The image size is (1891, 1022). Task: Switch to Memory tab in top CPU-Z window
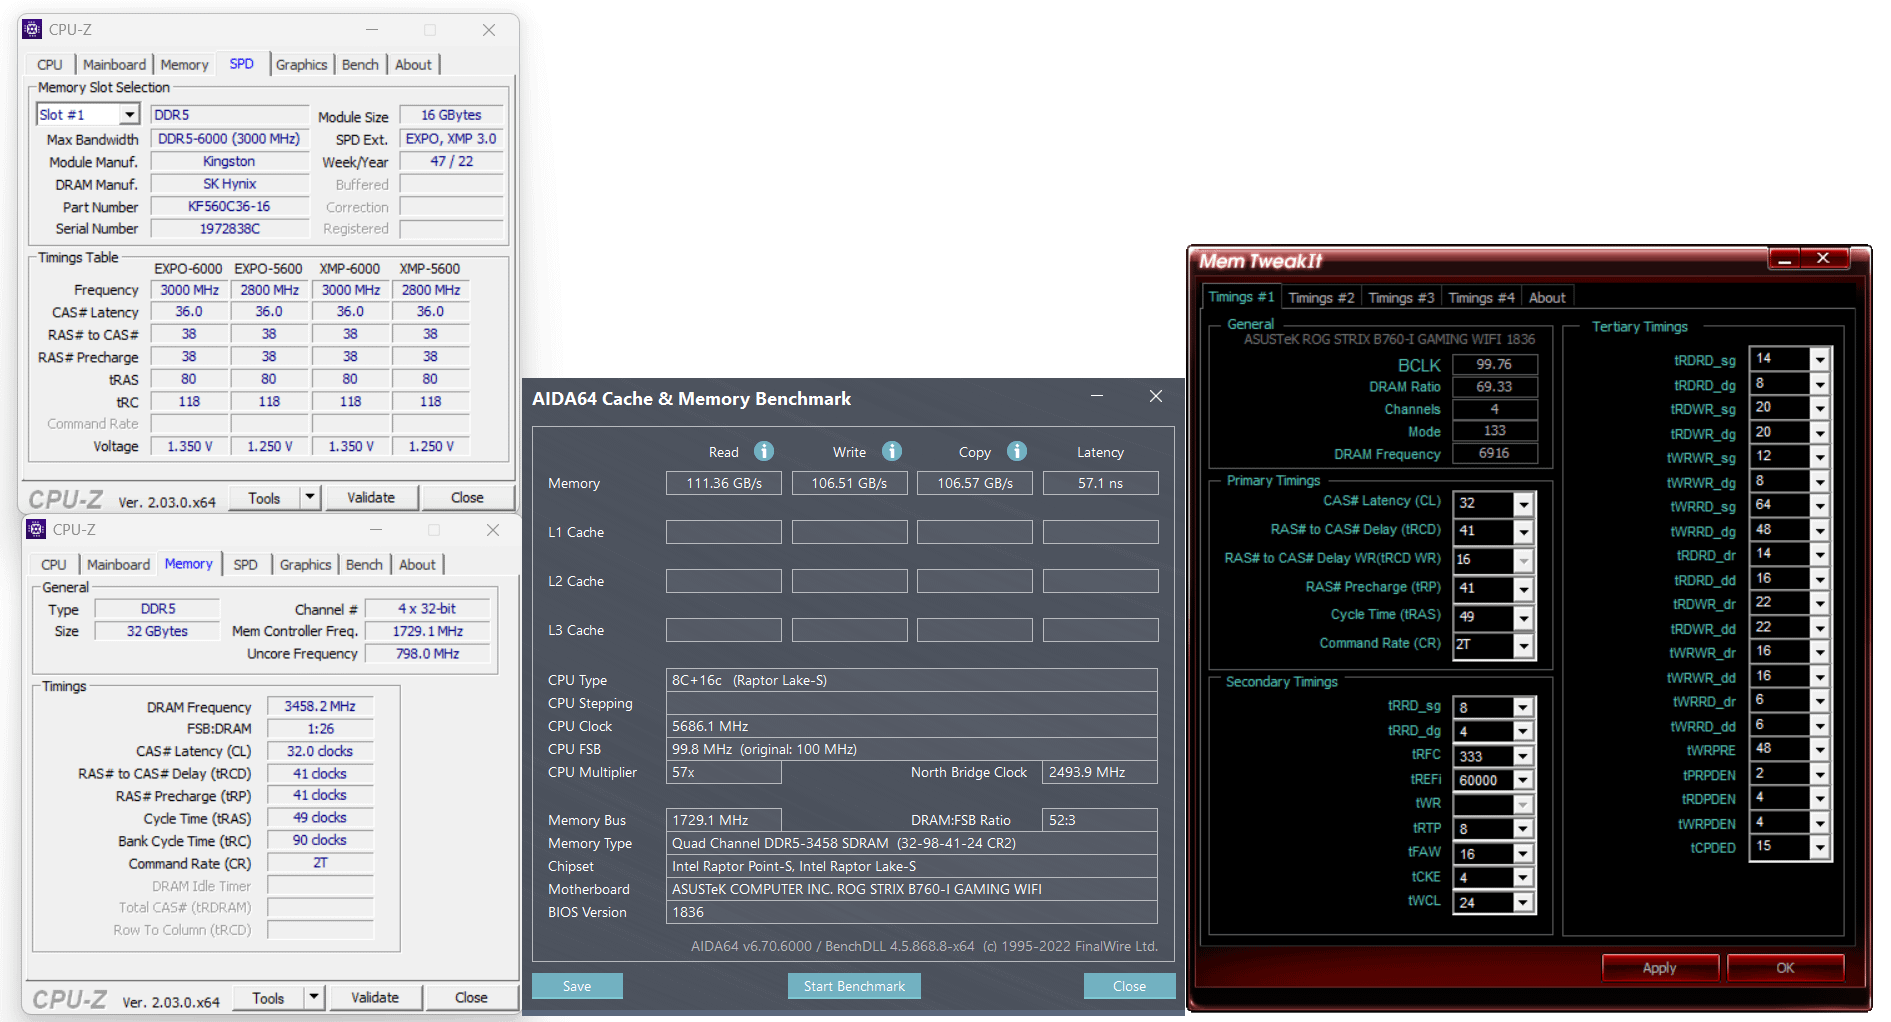click(x=185, y=64)
